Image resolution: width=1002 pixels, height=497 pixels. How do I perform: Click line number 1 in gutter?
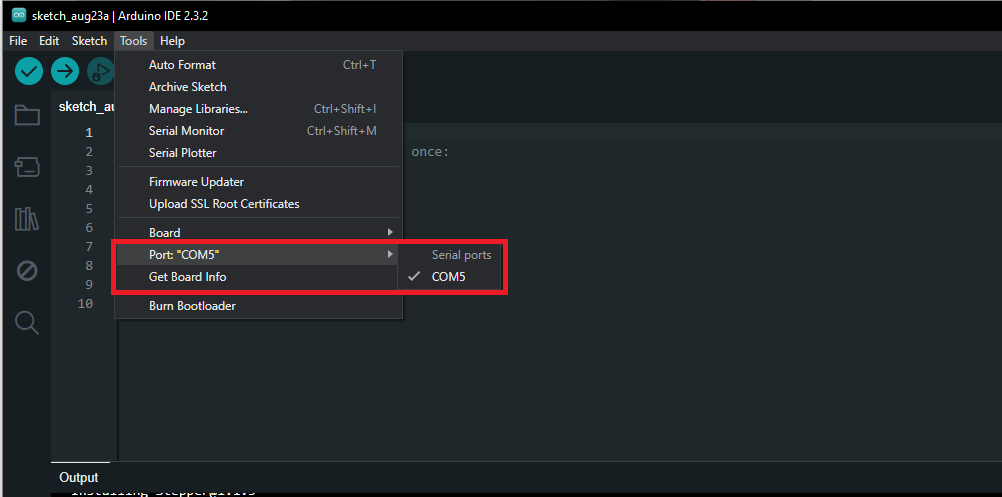tap(88, 133)
